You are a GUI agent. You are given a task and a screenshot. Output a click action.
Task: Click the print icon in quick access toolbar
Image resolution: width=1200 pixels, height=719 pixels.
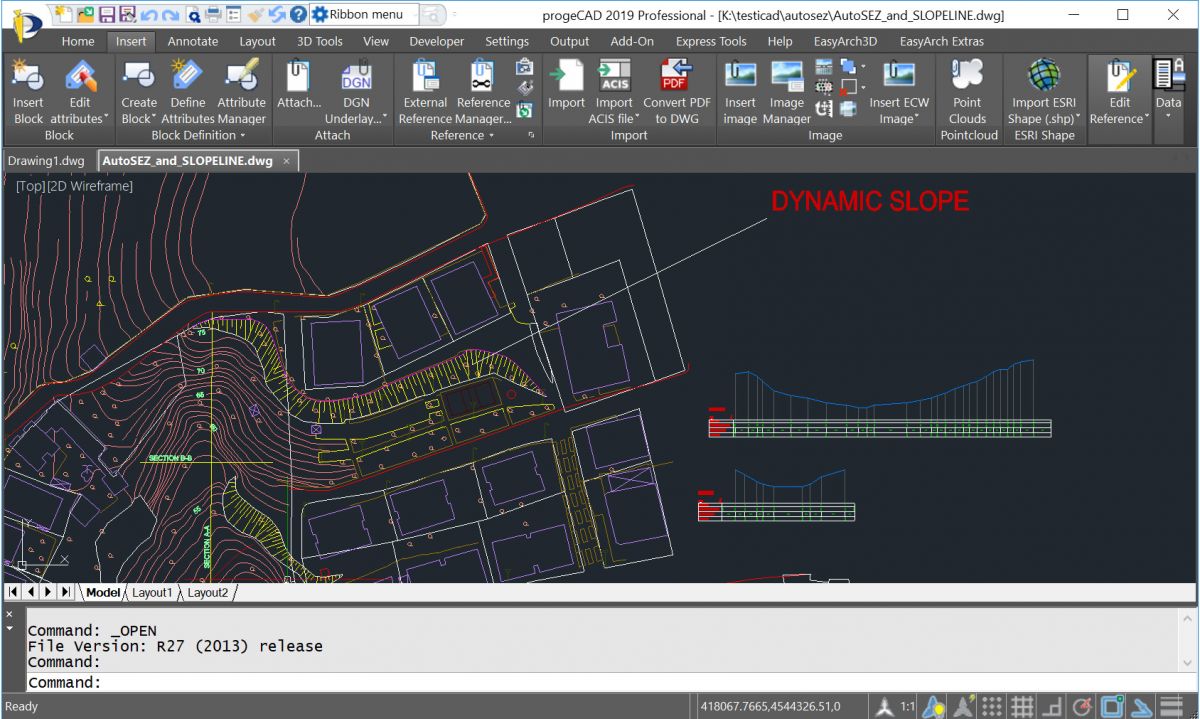pos(213,15)
